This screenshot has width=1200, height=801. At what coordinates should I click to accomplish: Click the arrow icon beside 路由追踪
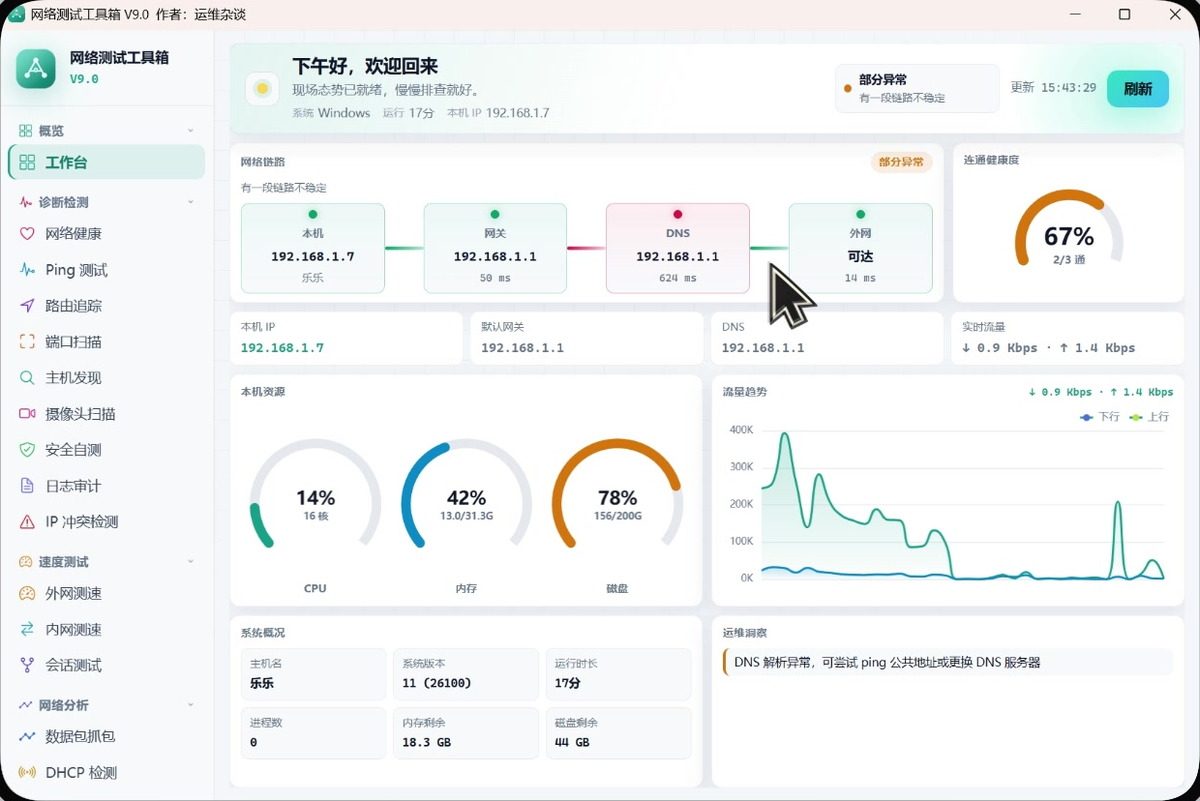[27, 306]
